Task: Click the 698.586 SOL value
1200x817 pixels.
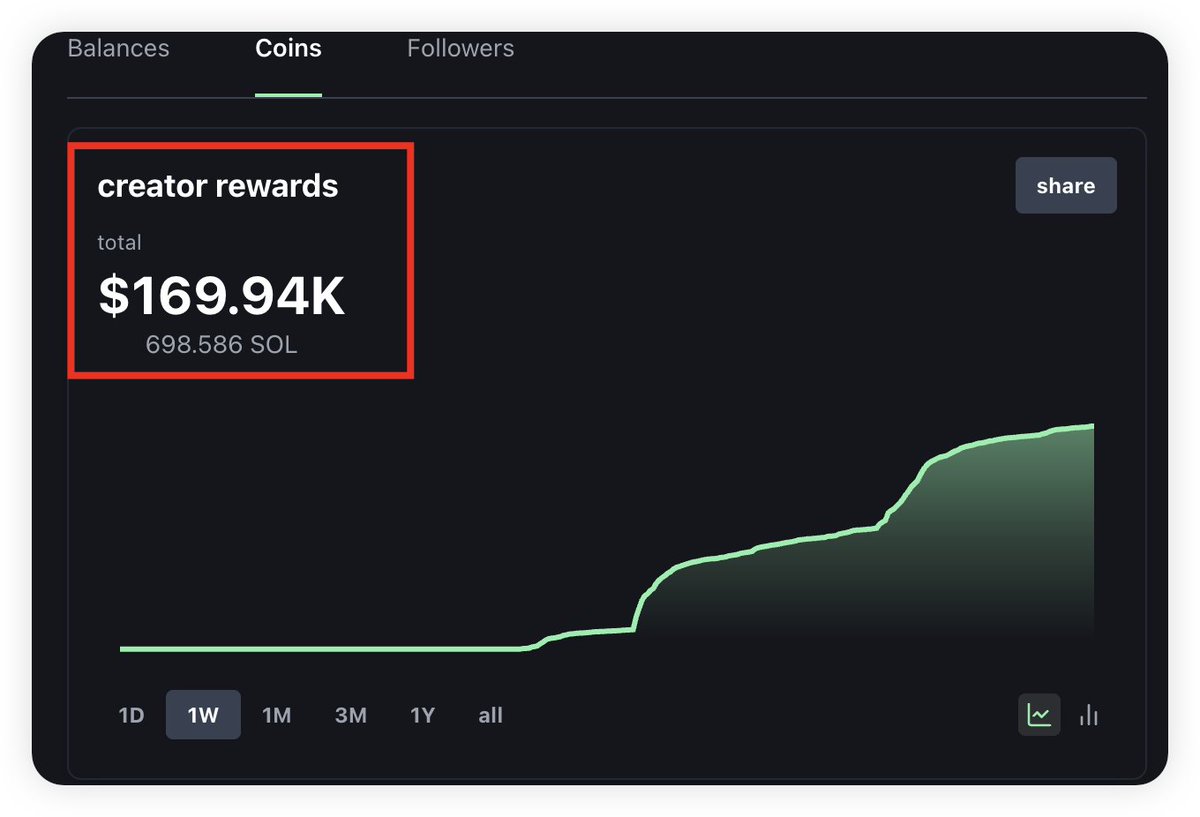Action: 221,345
